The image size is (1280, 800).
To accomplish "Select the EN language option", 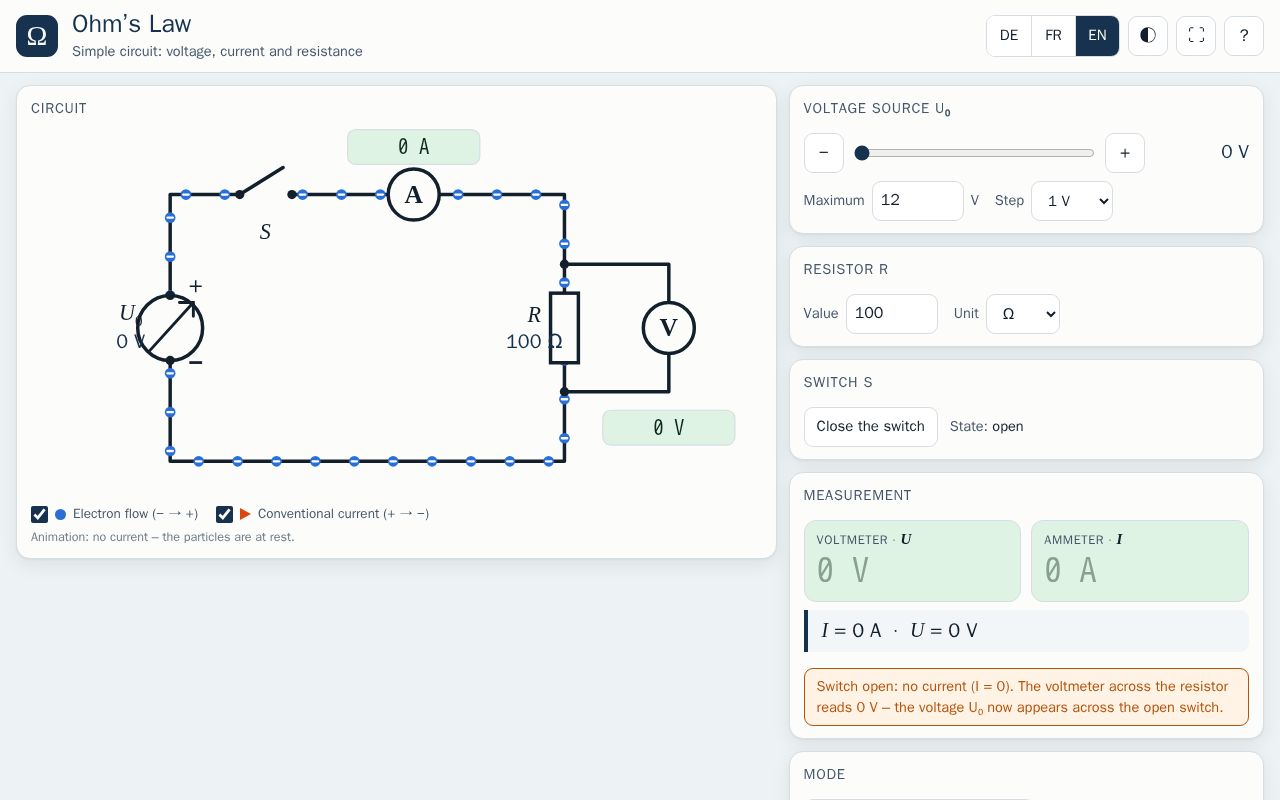I will 1097,36.
